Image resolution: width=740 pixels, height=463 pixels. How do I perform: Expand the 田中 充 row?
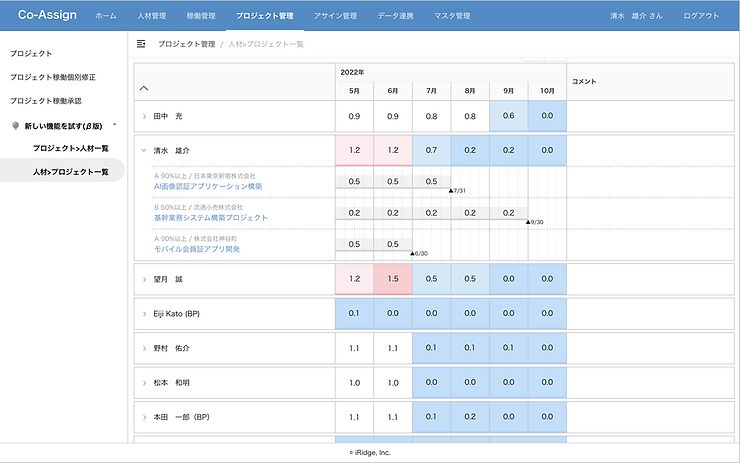coord(144,116)
